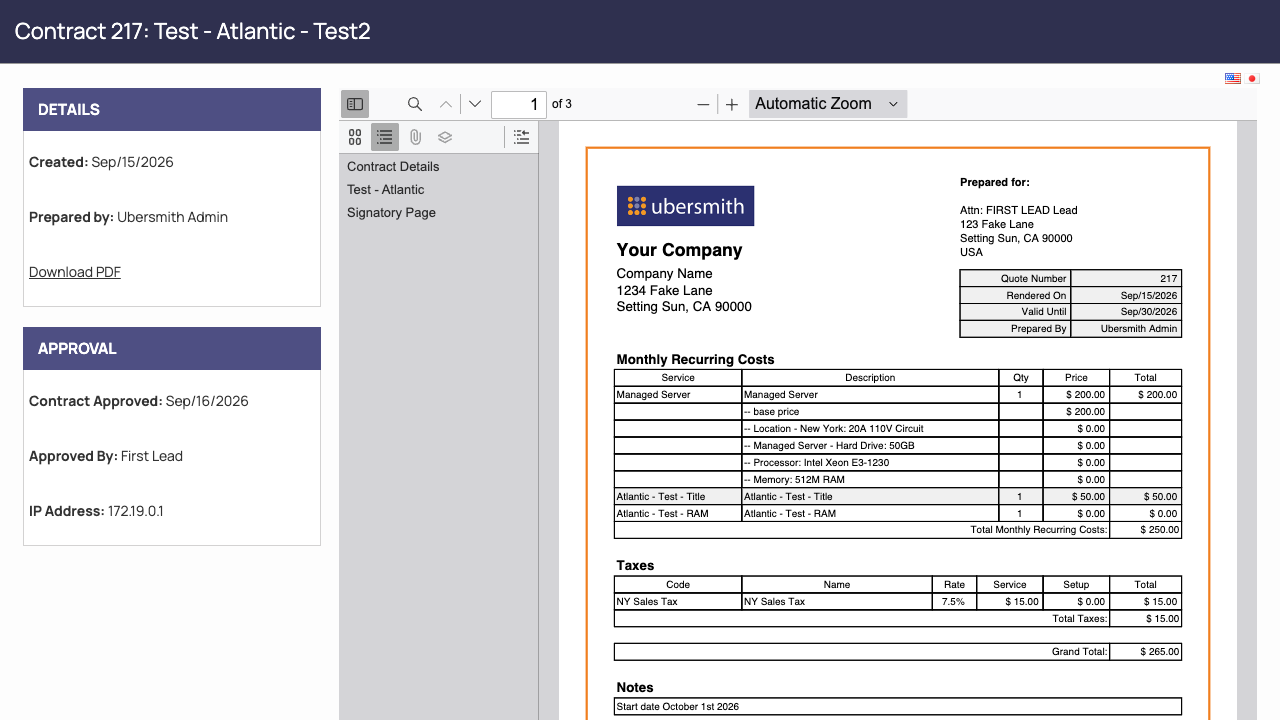Screen dimensions: 1280x720
Task: Click Contract Approved: Sep/16/2026 text
Action: point(139,401)
